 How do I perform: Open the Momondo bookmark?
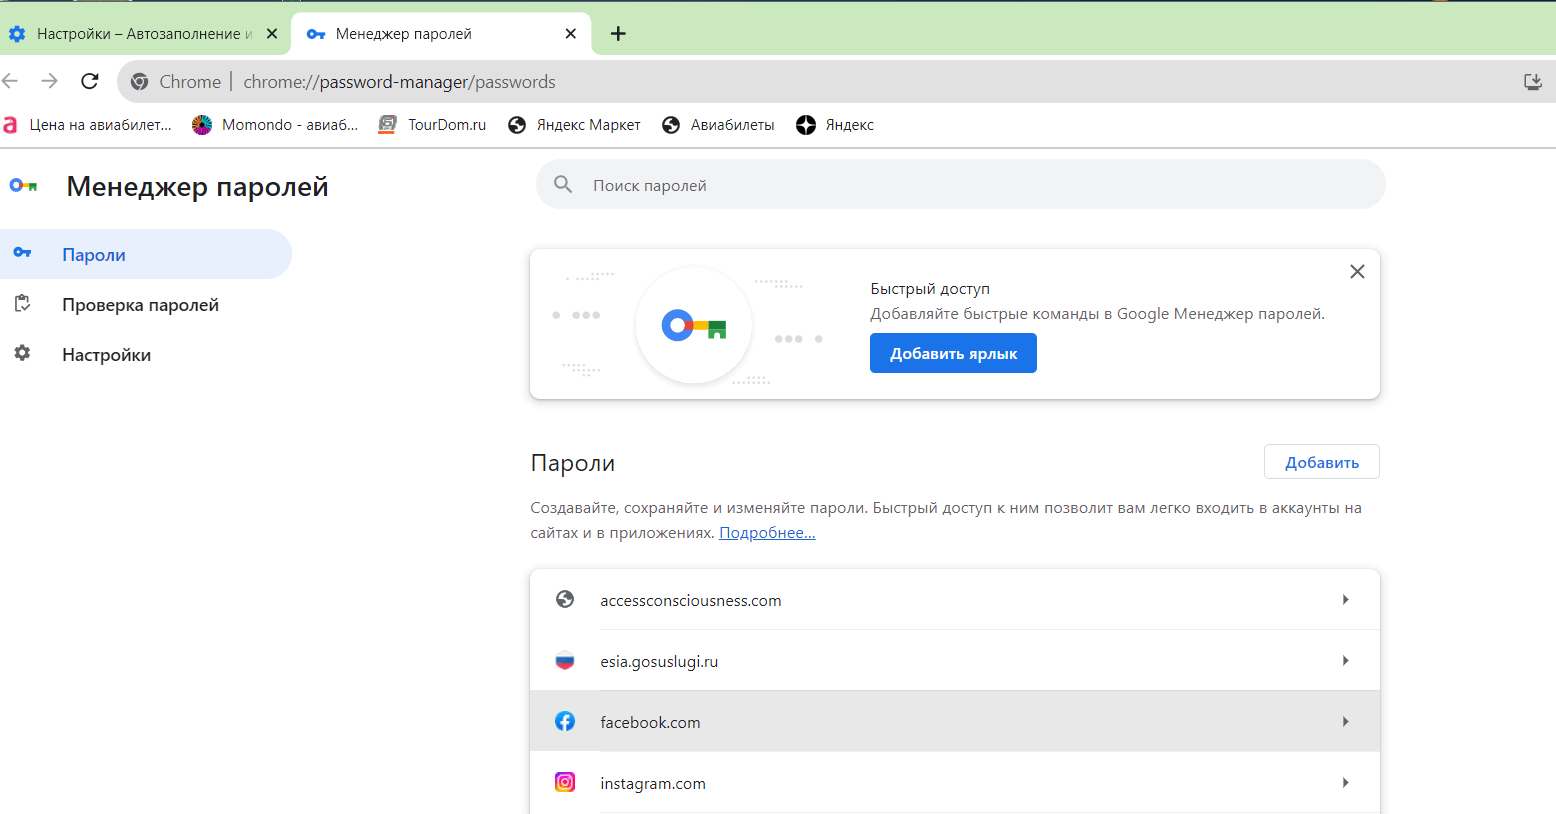click(275, 125)
